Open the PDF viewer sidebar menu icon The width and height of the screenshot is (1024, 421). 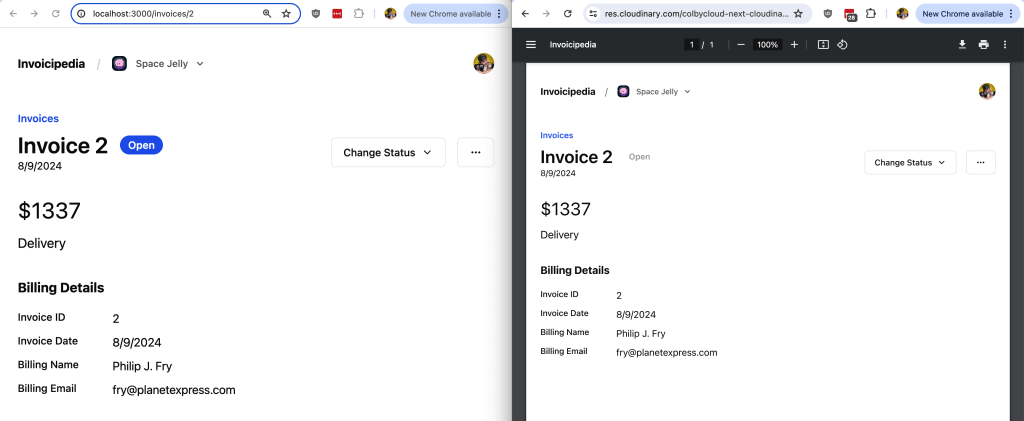pos(531,44)
